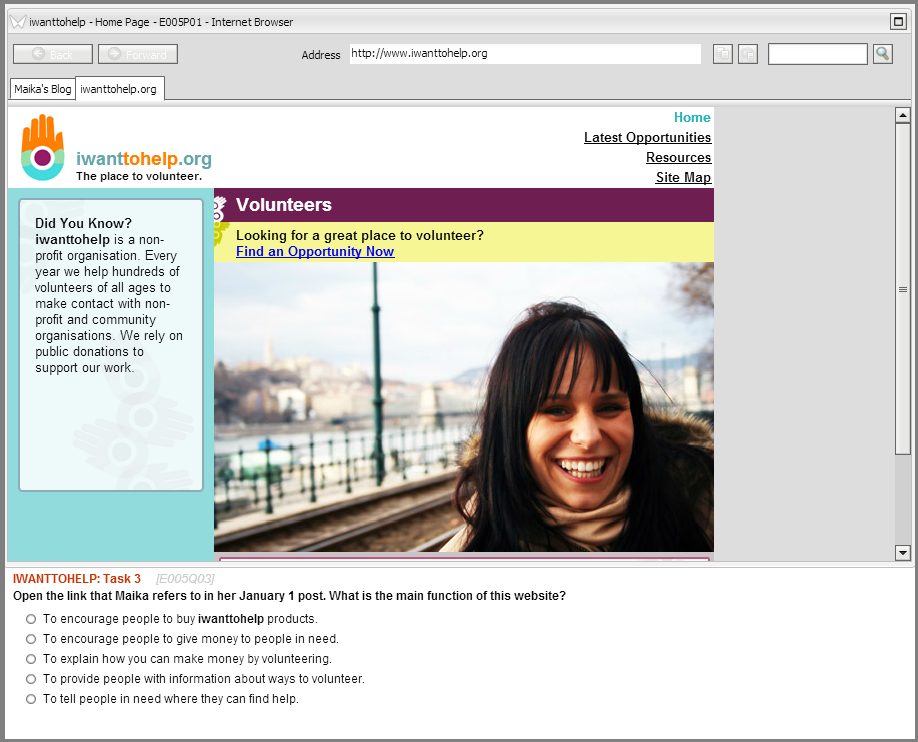The height and width of the screenshot is (742, 918).
Task: Click the maximize window icon in title bar
Action: (x=897, y=21)
